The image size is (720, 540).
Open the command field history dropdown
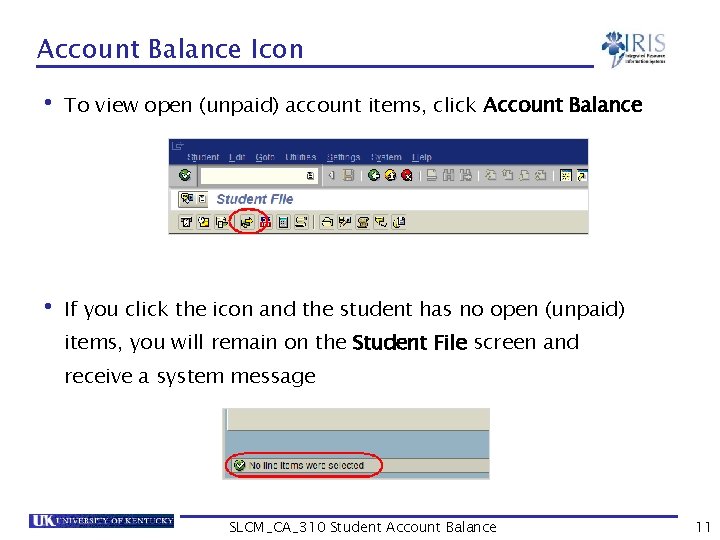coord(310,175)
